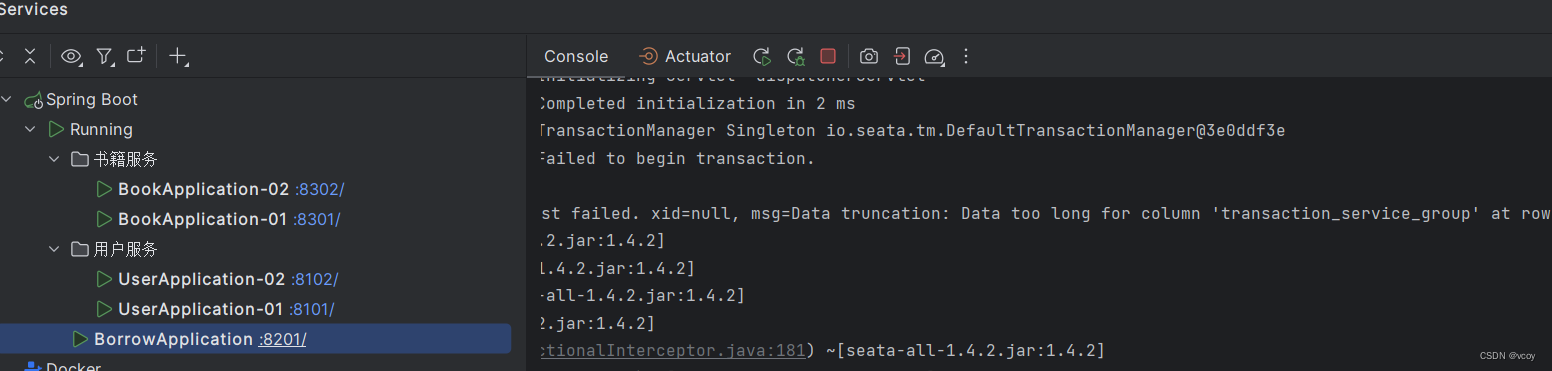Open the services filter menu

[x=105, y=57]
